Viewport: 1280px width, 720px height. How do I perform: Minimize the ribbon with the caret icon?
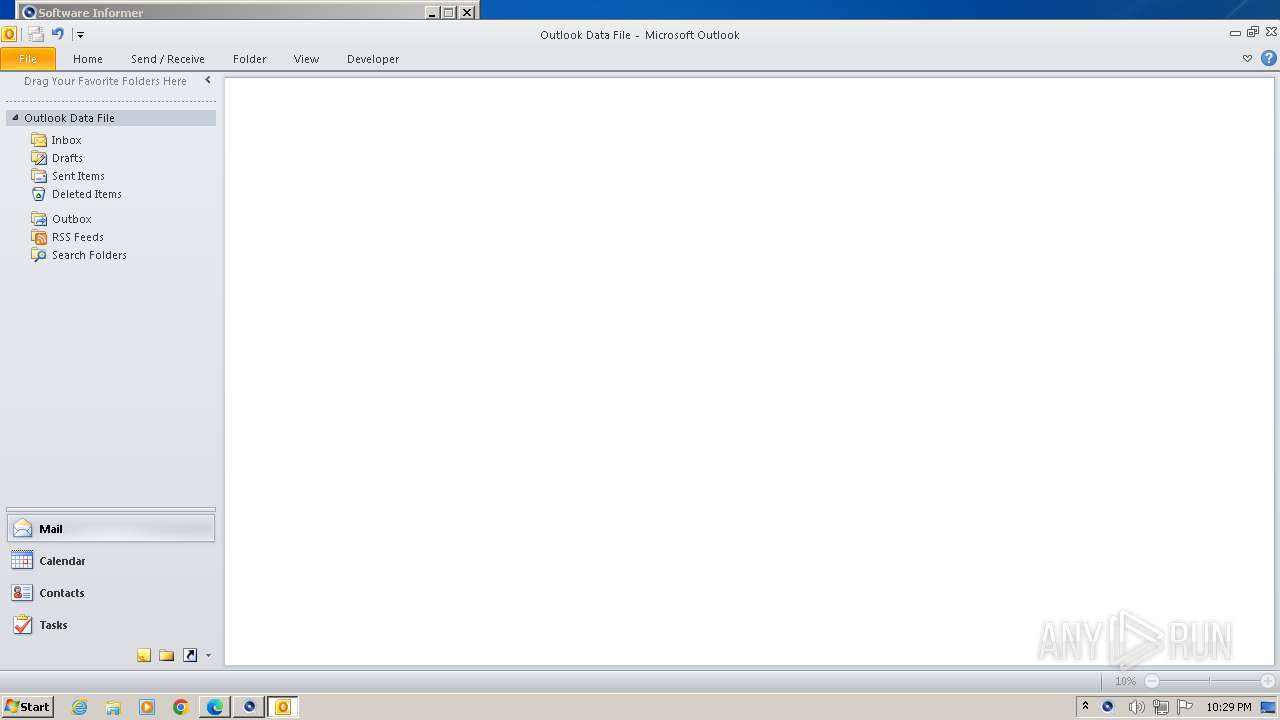(1247, 58)
